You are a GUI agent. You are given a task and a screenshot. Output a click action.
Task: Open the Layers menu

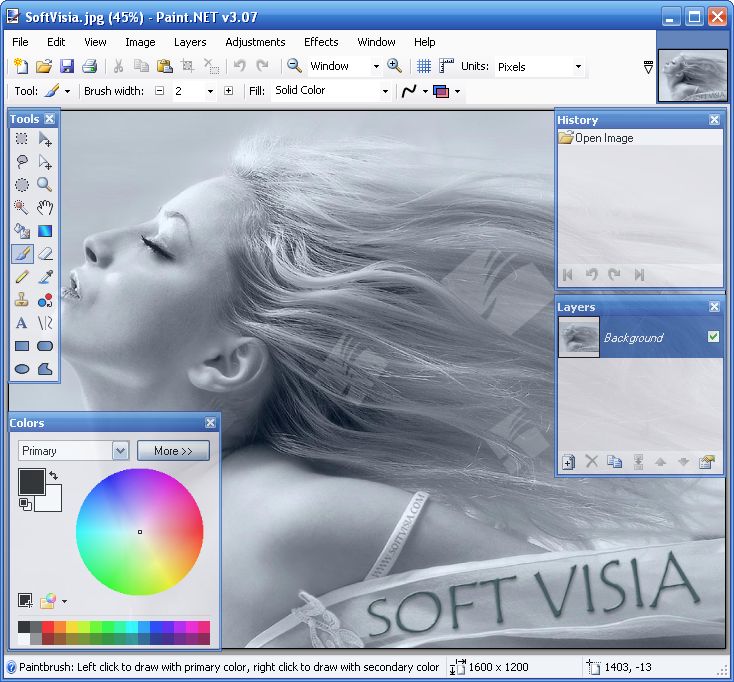click(190, 42)
